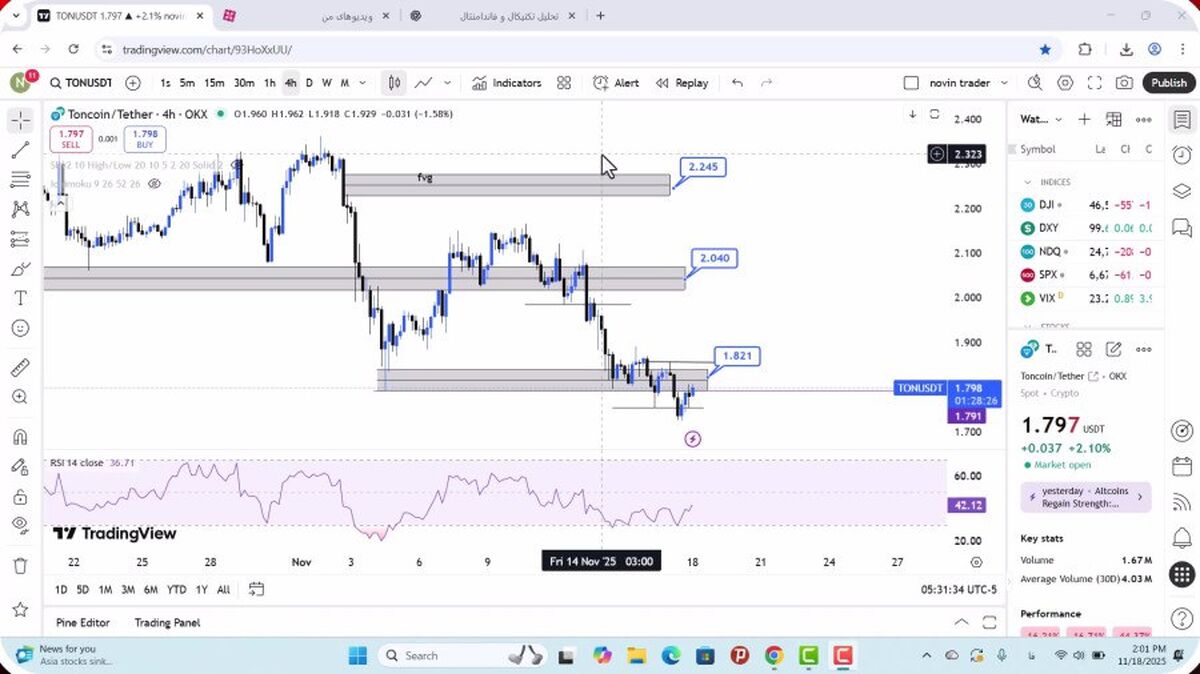Open the TONUSDT symbol search field

click(80, 83)
